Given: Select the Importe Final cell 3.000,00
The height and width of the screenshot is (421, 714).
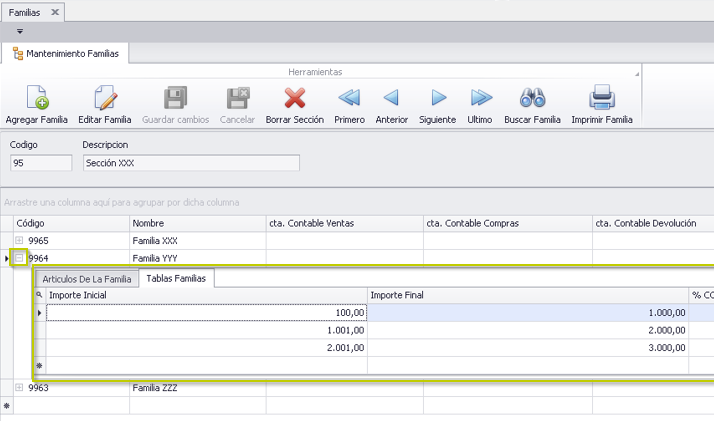Looking at the screenshot, I should pyautogui.click(x=528, y=348).
